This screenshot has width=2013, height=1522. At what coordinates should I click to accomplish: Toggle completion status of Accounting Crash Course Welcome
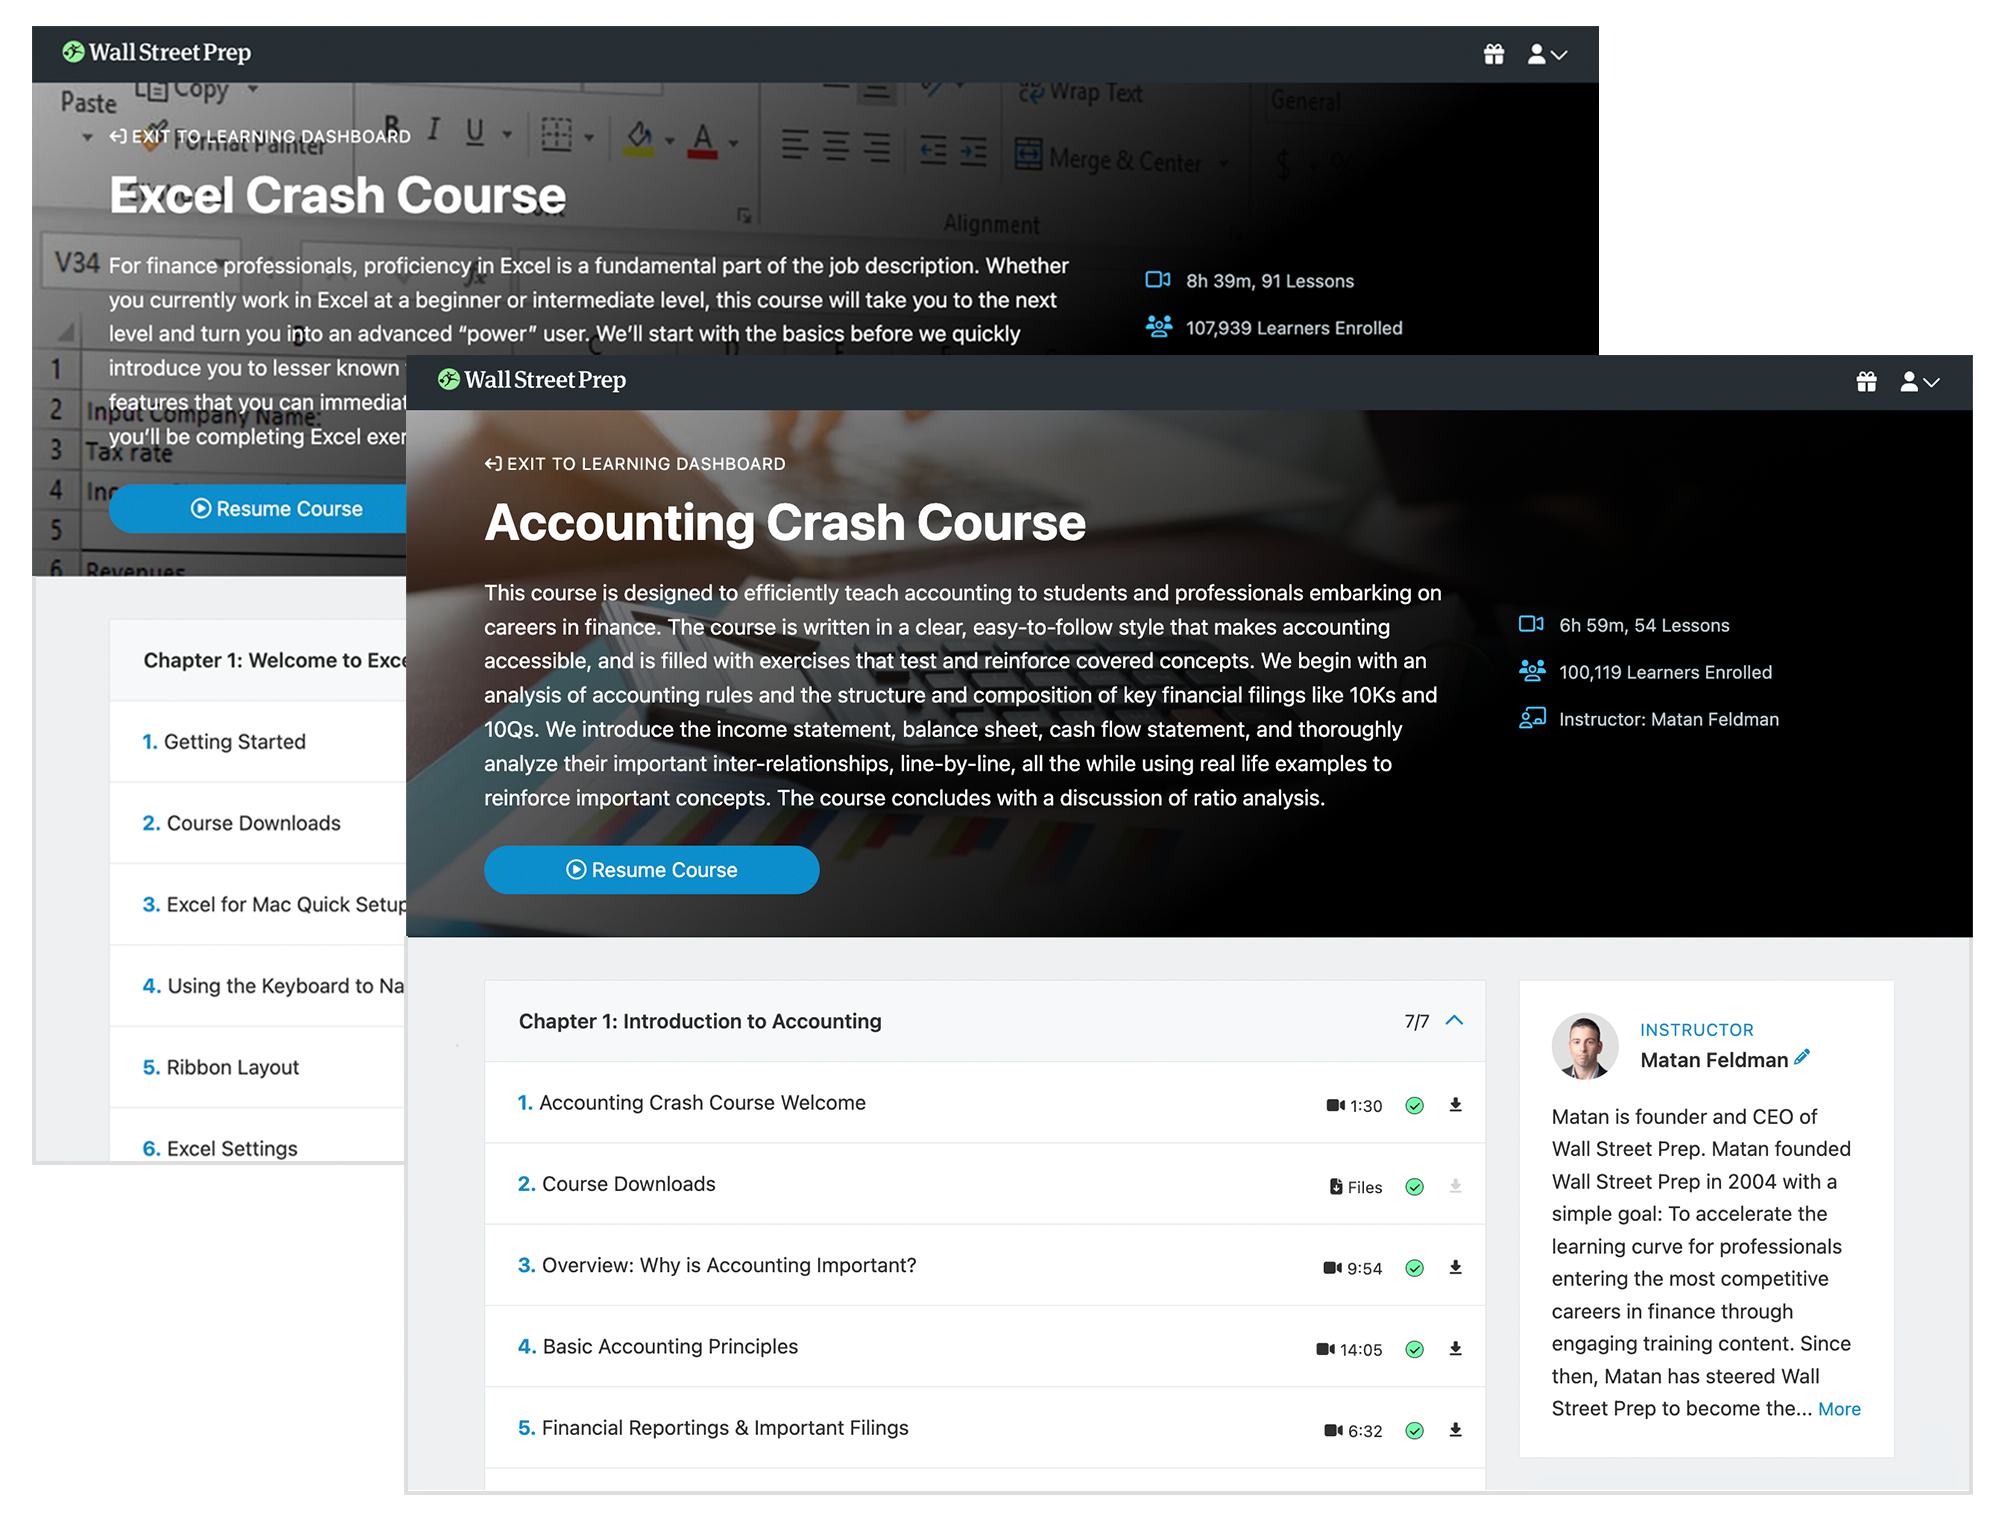click(1414, 1105)
